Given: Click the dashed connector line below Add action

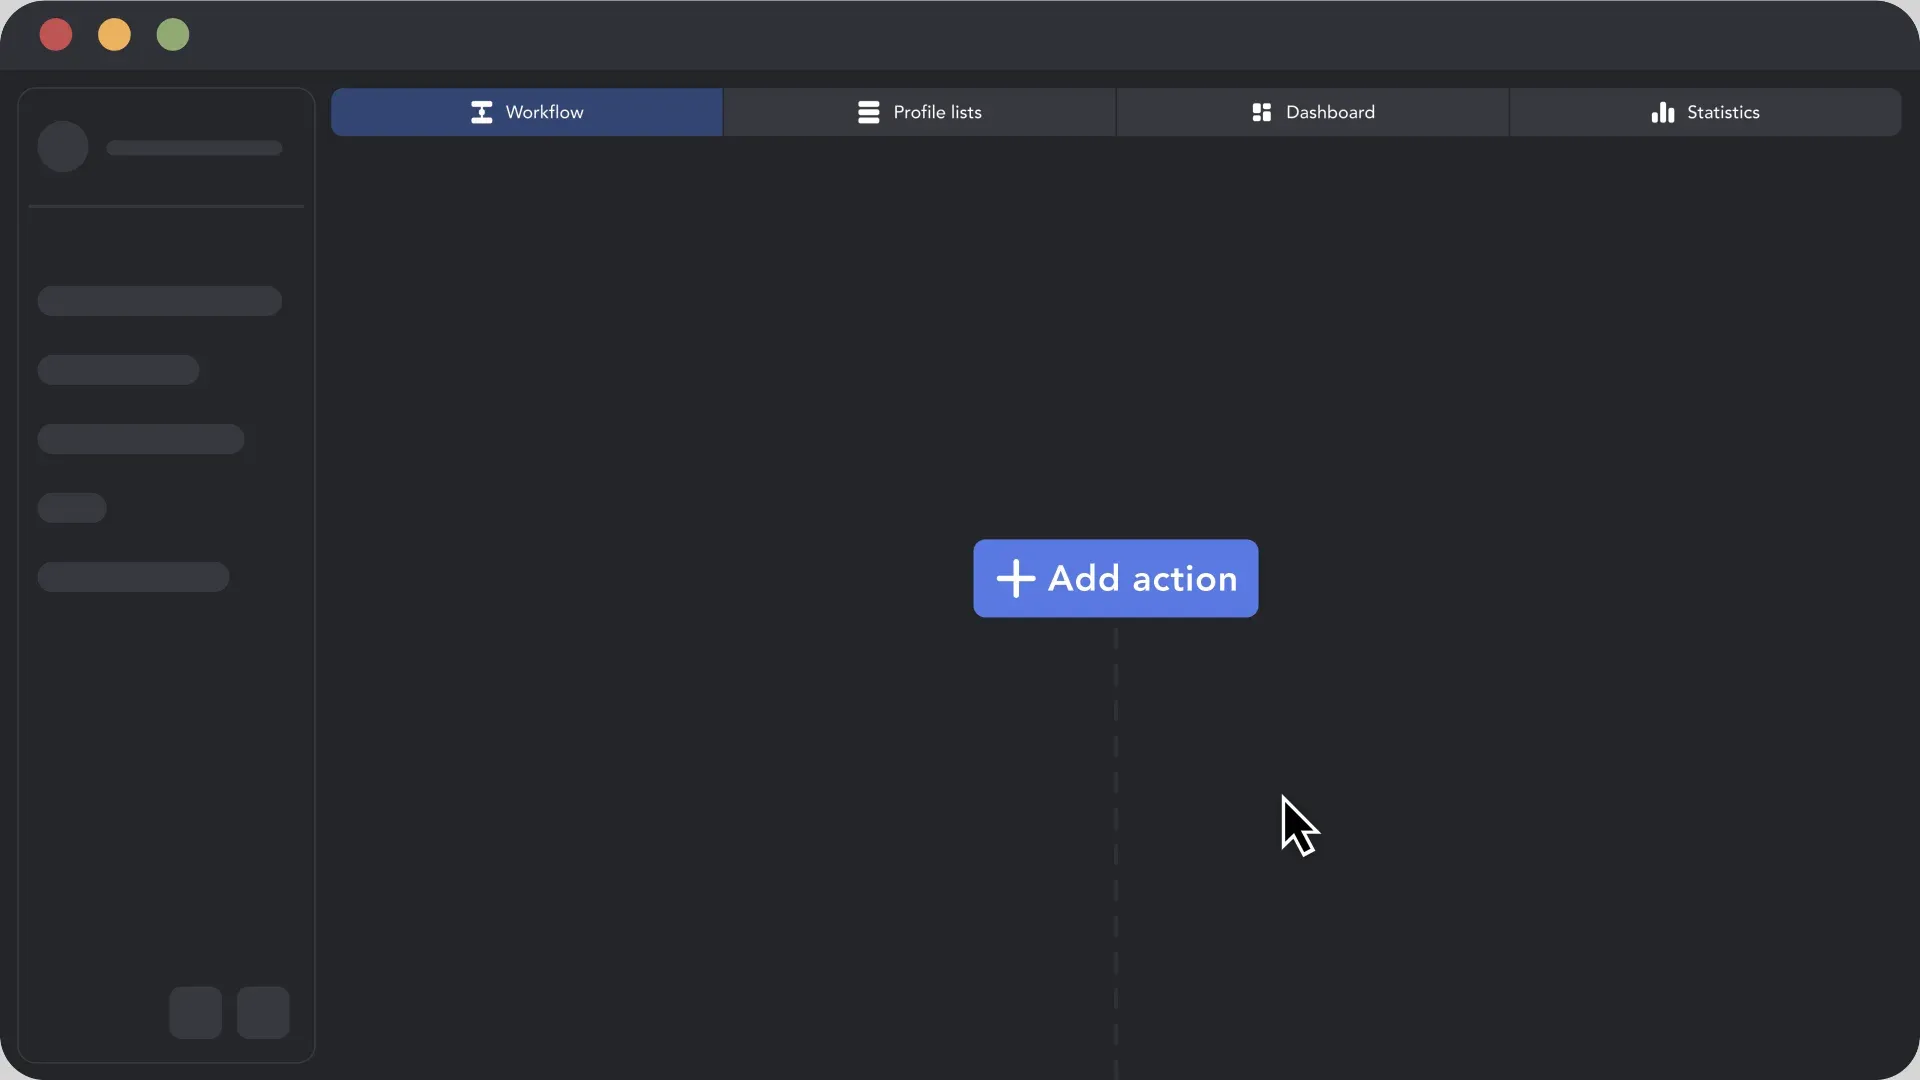Looking at the screenshot, I should pos(1116,850).
